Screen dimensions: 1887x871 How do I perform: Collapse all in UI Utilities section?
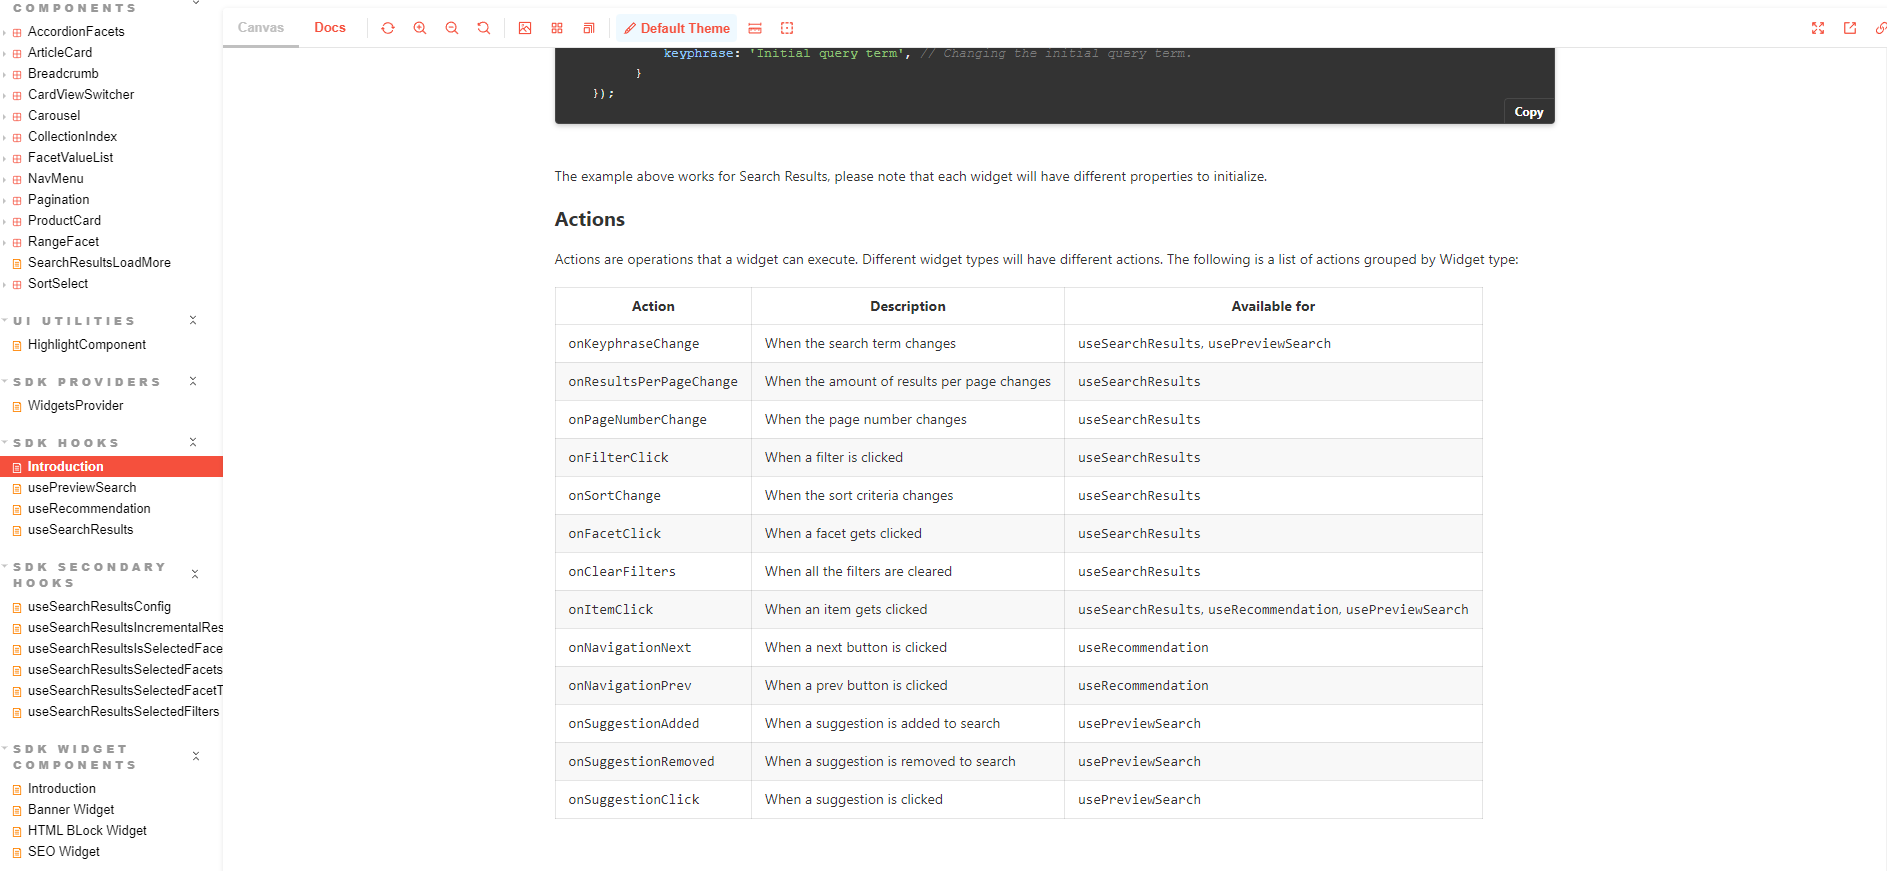(x=193, y=320)
